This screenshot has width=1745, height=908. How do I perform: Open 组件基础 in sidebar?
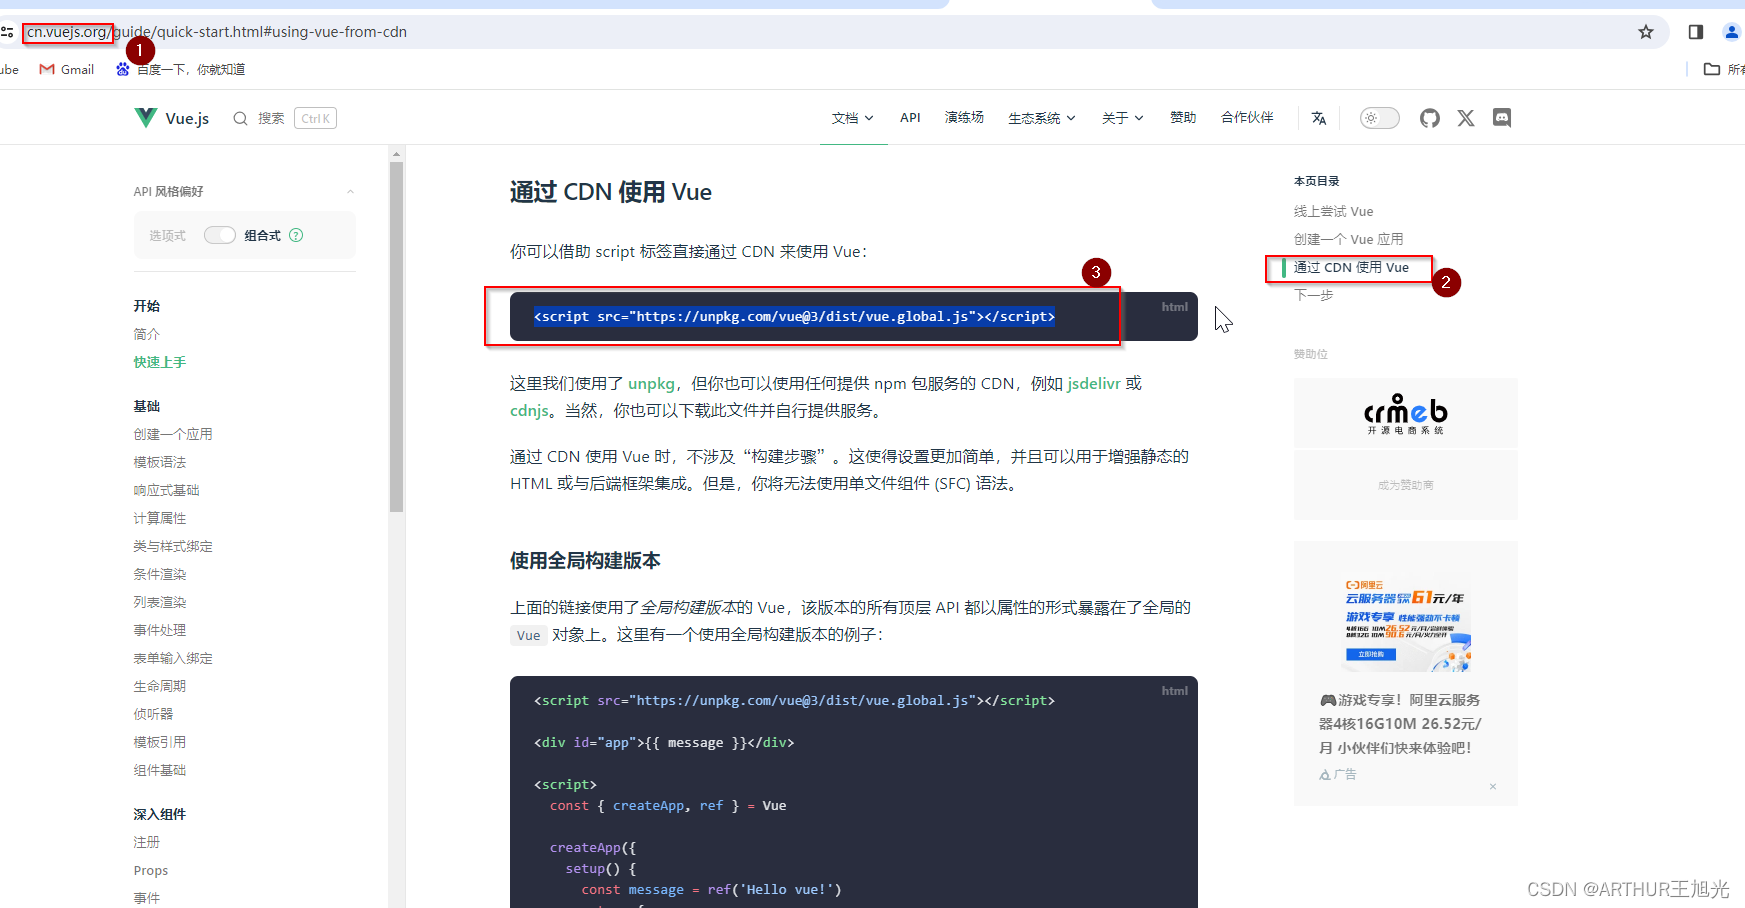pyautogui.click(x=160, y=770)
